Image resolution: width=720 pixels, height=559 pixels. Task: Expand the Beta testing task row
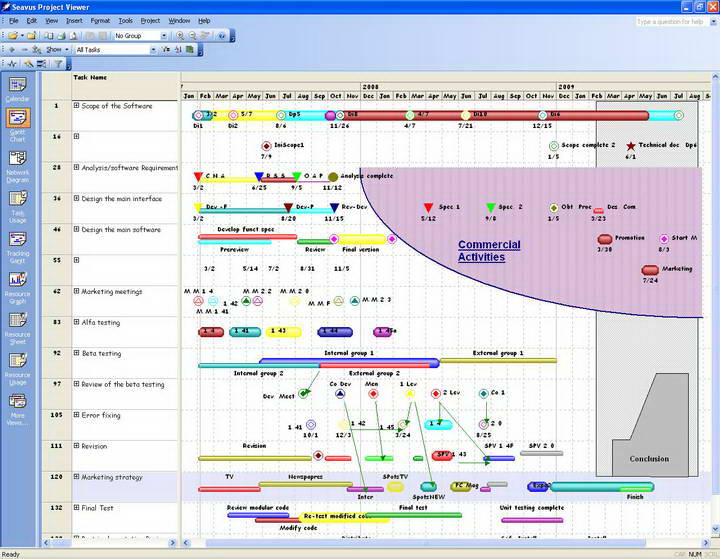point(76,353)
